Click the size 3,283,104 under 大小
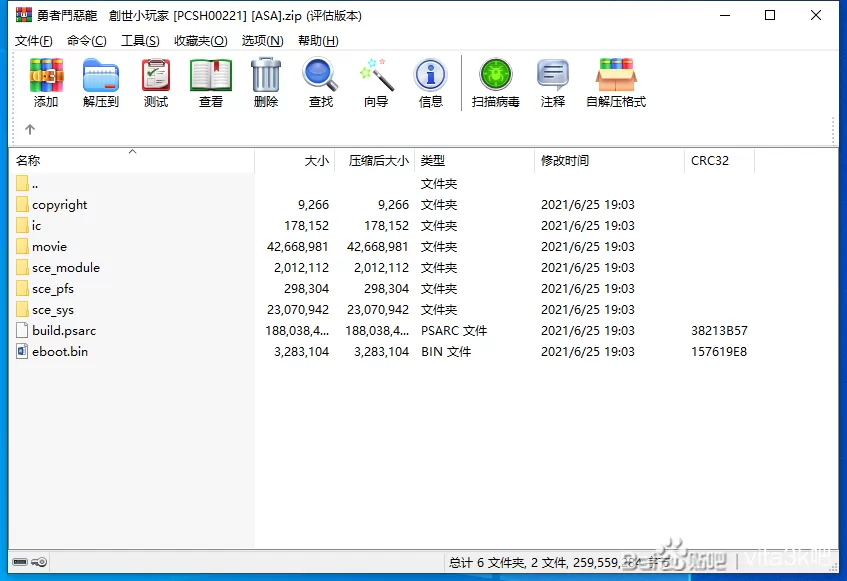This screenshot has height=581, width=847. click(301, 352)
